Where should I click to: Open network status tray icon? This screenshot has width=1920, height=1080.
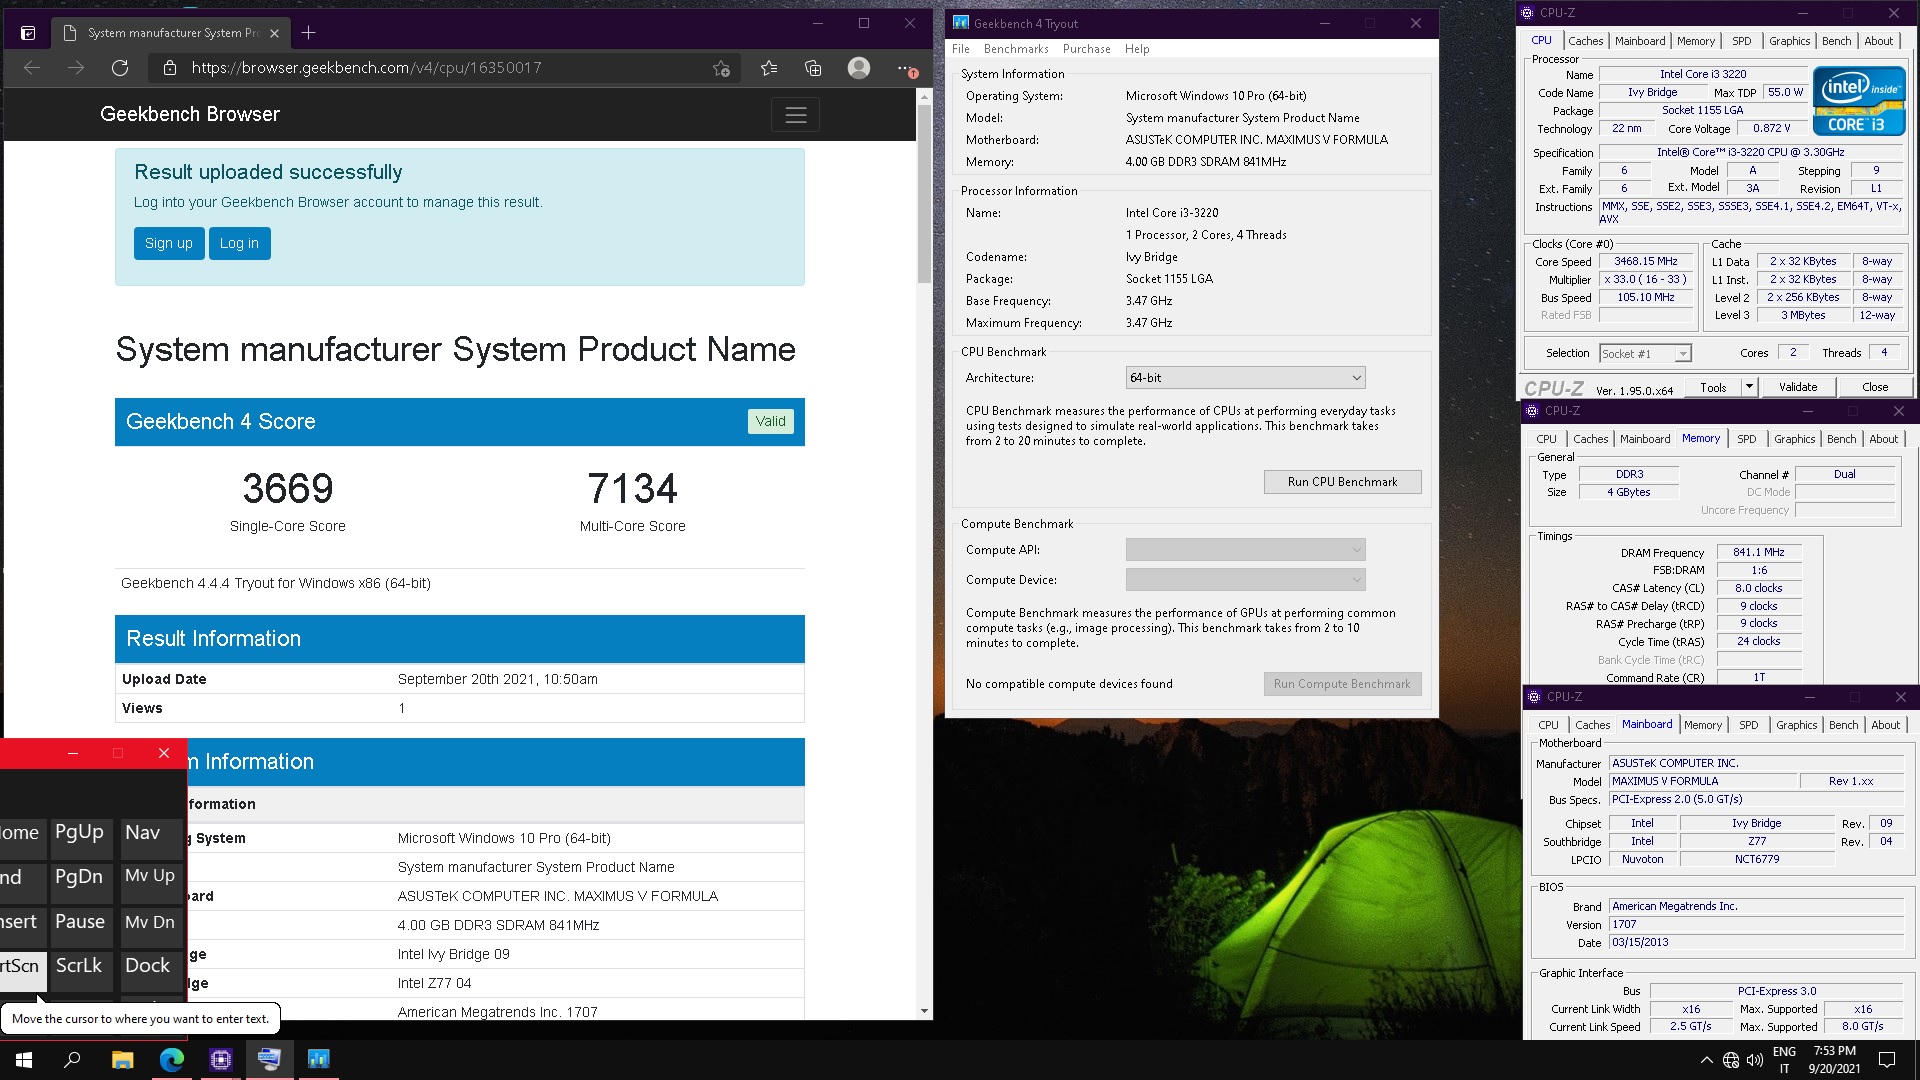[1731, 1060]
